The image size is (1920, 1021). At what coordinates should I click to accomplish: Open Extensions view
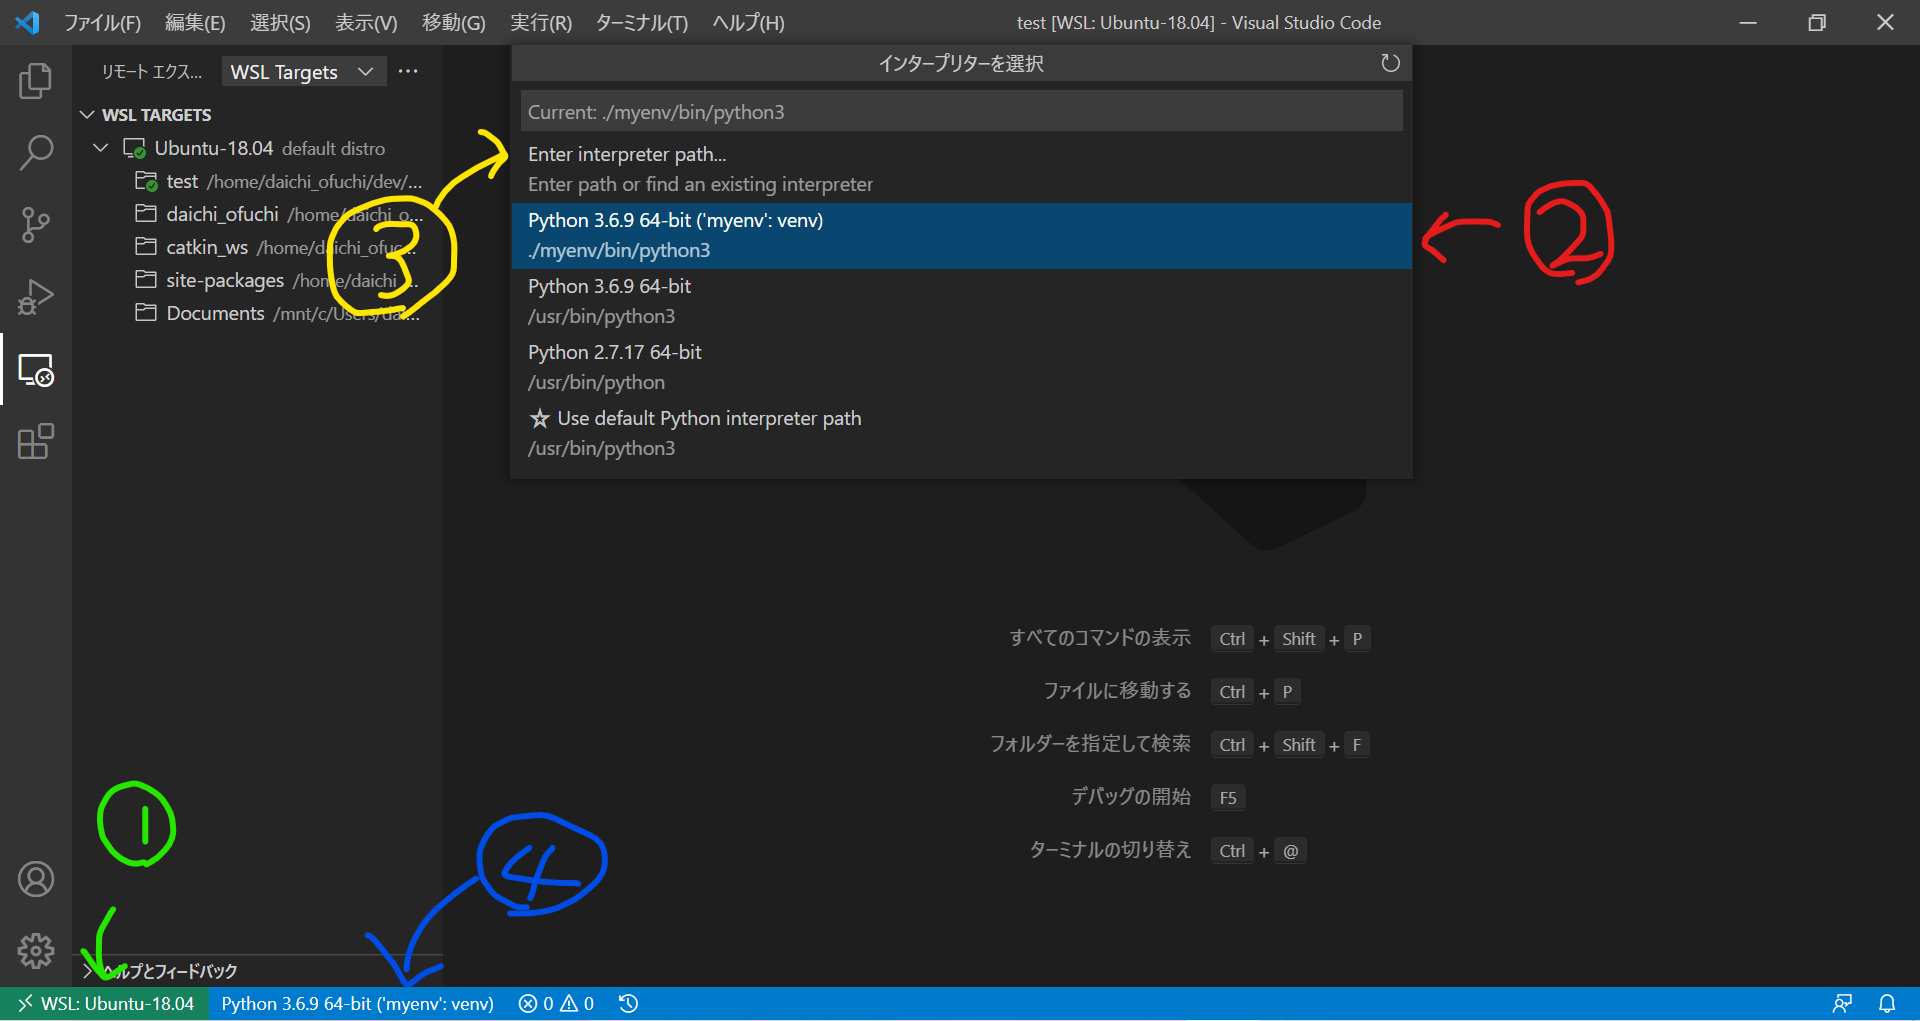pos(36,441)
